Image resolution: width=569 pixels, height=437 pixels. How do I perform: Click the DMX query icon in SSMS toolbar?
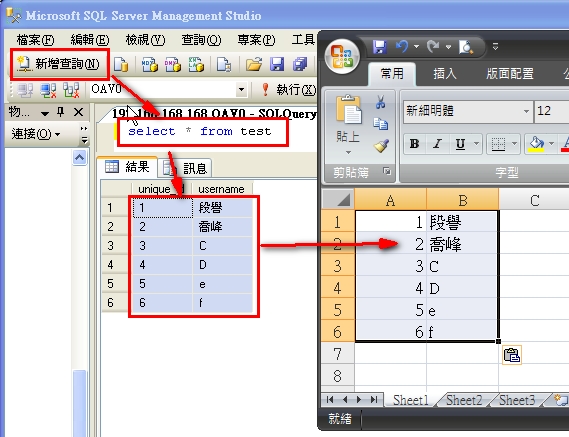click(x=173, y=65)
